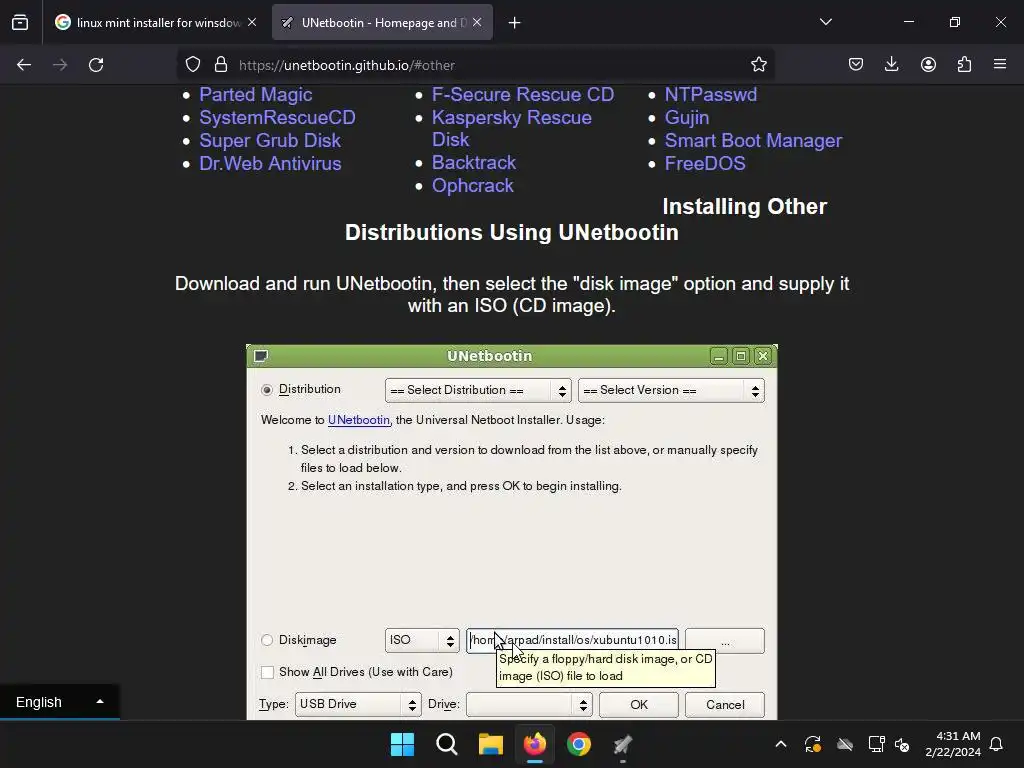The height and width of the screenshot is (768, 1024).
Task: Save page to Pocket icon
Action: click(856, 65)
